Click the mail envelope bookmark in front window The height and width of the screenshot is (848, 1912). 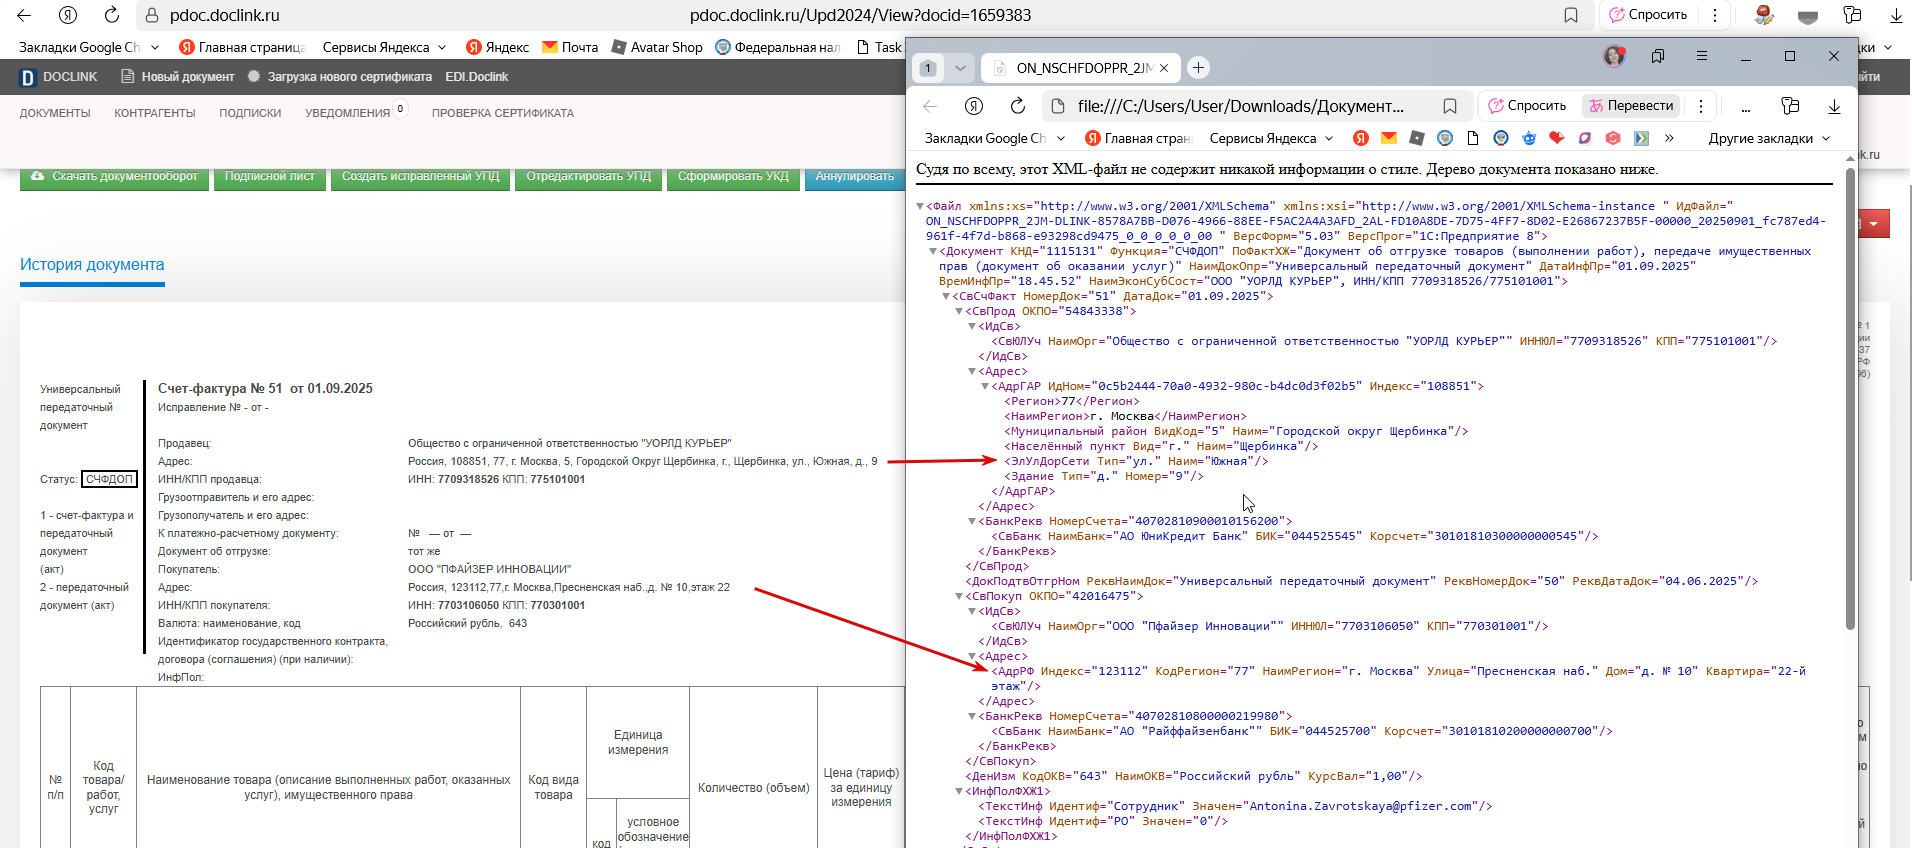1389,138
